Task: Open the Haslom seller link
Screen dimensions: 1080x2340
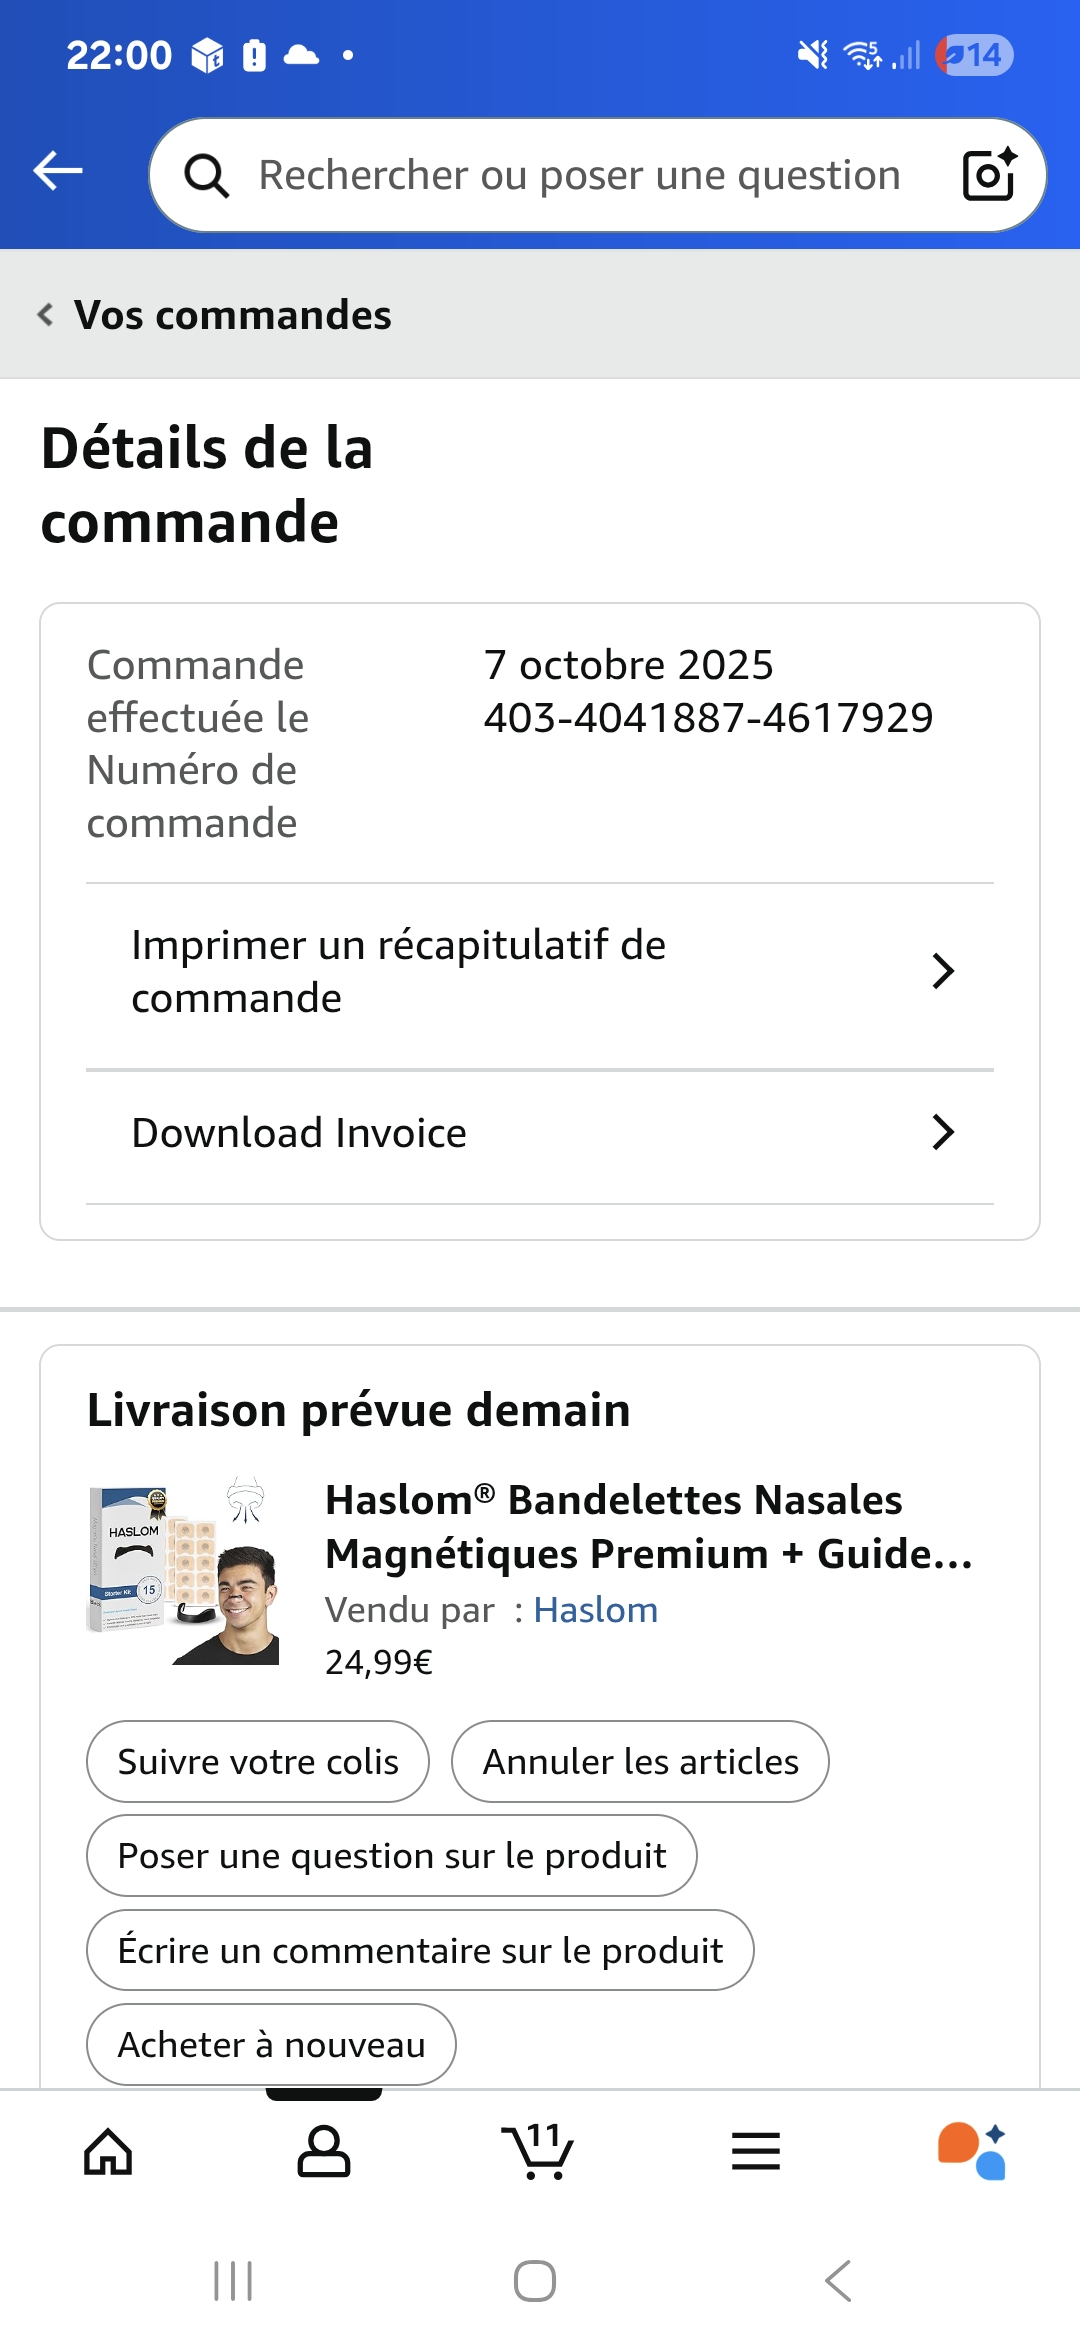Action: tap(596, 1610)
